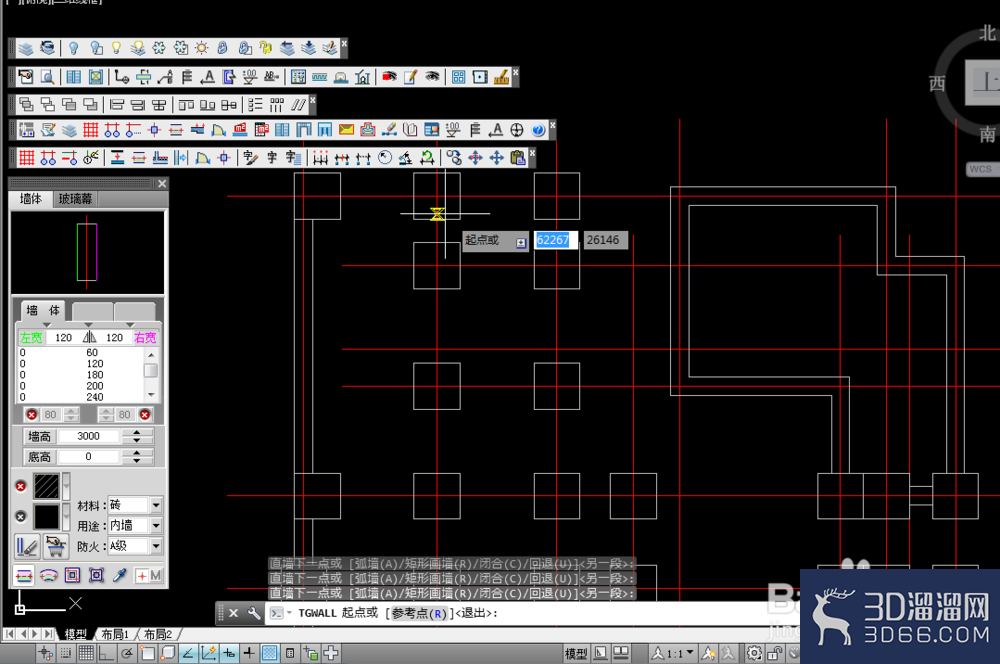
Task: Click the 墙高 wall height button
Action: point(40,436)
